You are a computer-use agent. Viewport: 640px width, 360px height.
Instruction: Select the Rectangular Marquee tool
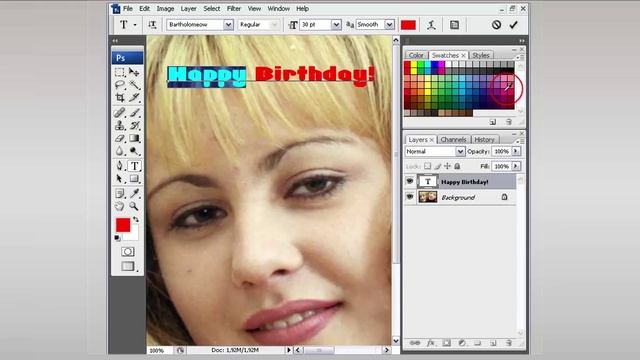click(x=120, y=72)
